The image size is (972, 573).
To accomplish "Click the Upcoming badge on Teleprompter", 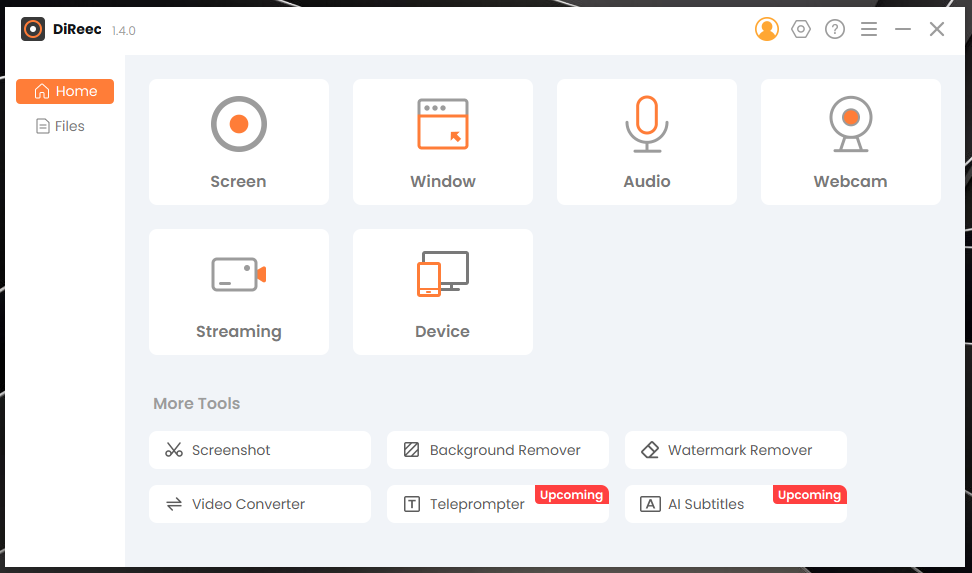I will [x=572, y=495].
